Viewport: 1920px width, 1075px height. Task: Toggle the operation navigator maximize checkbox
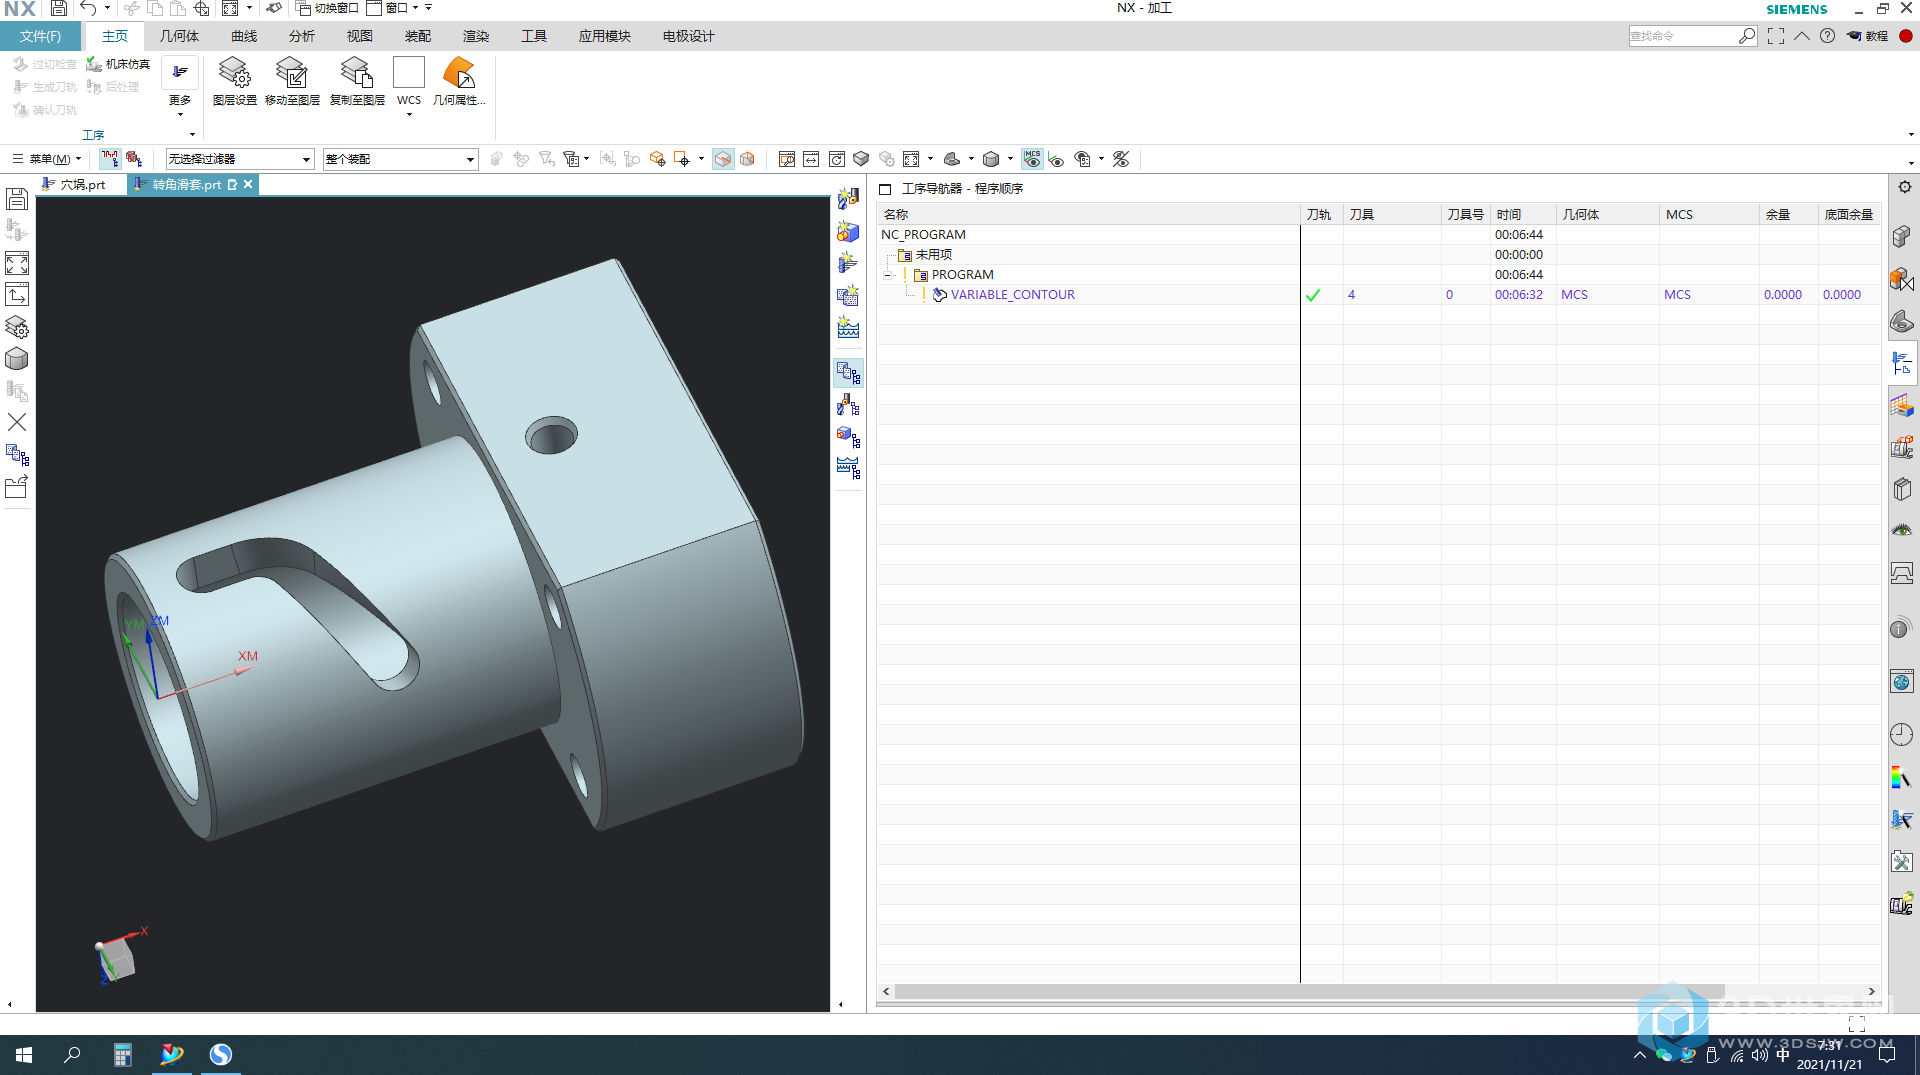(x=885, y=189)
